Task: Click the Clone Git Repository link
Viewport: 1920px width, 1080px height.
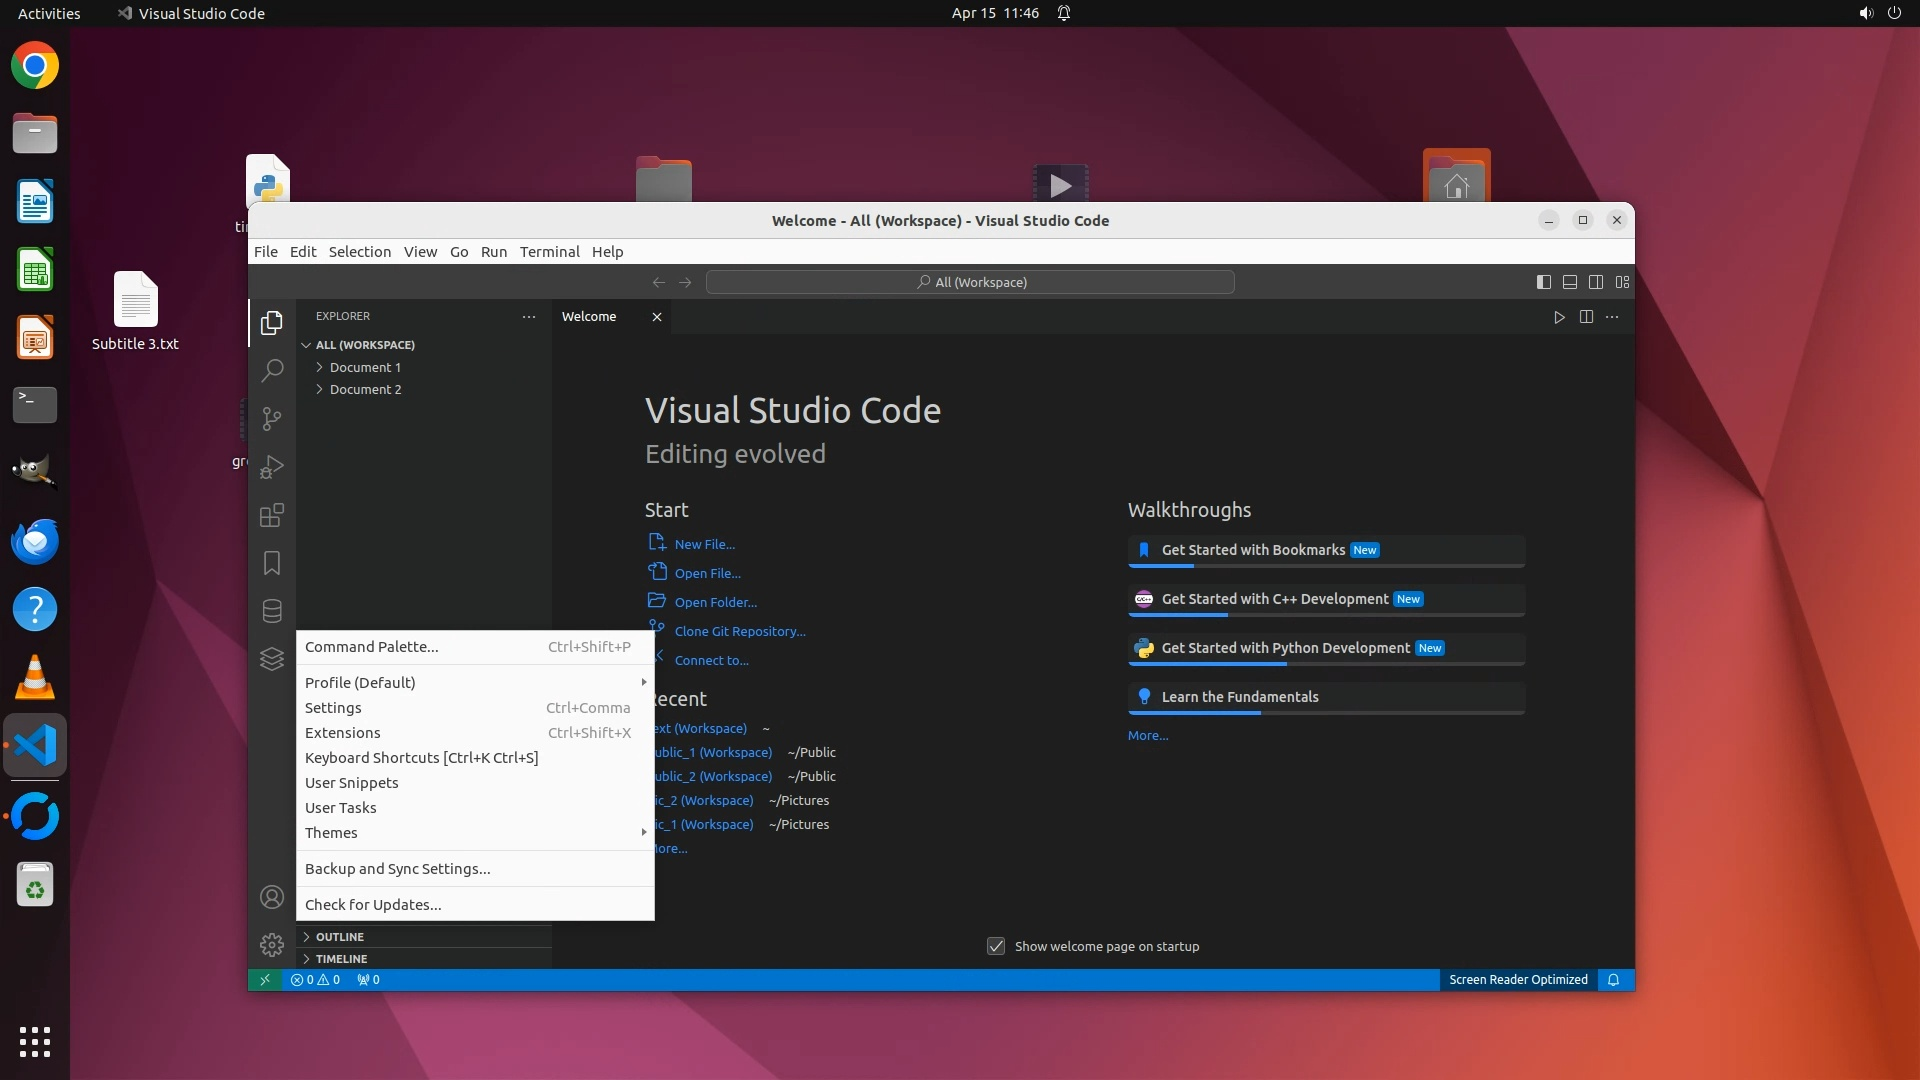Action: tap(739, 631)
